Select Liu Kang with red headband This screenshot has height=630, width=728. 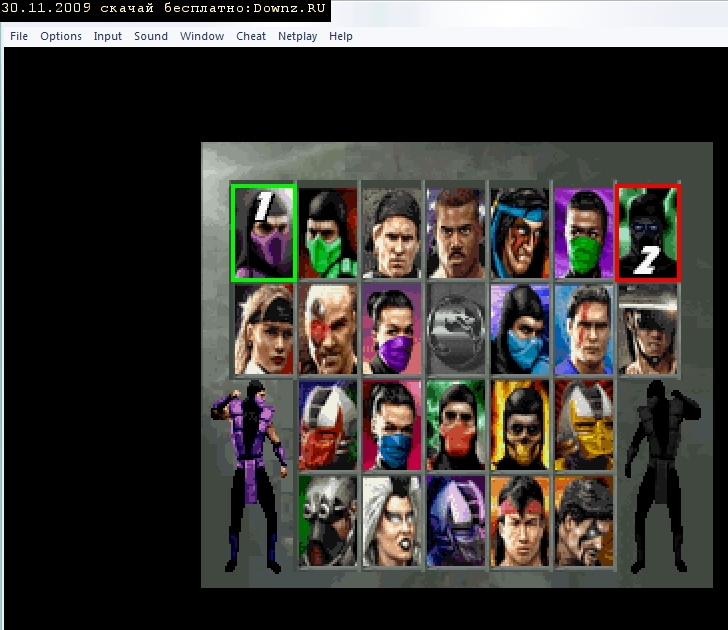520,521
